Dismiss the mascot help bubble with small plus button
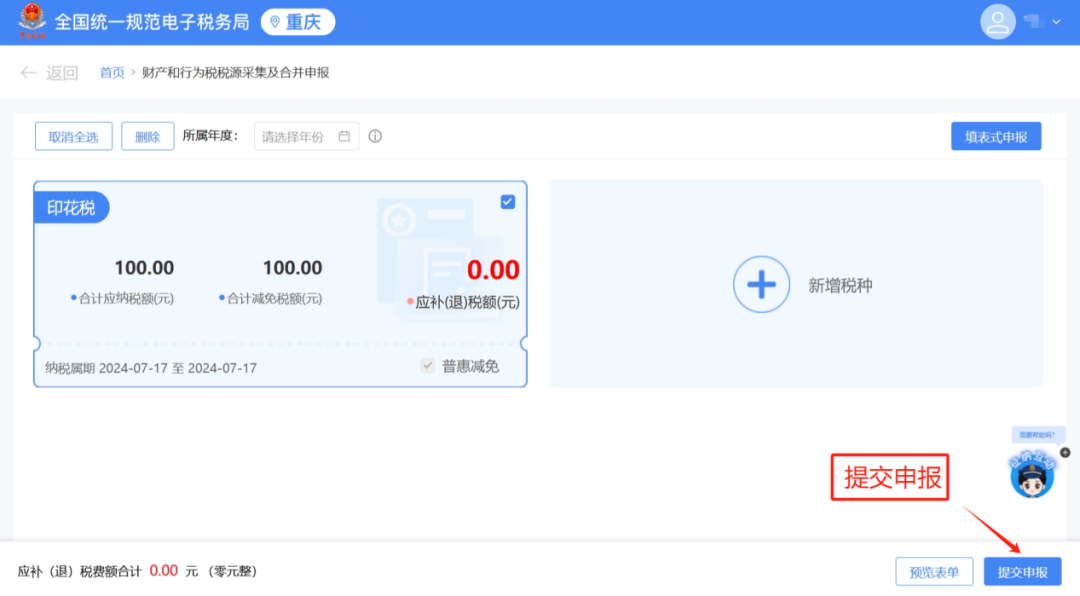 [x=1065, y=453]
